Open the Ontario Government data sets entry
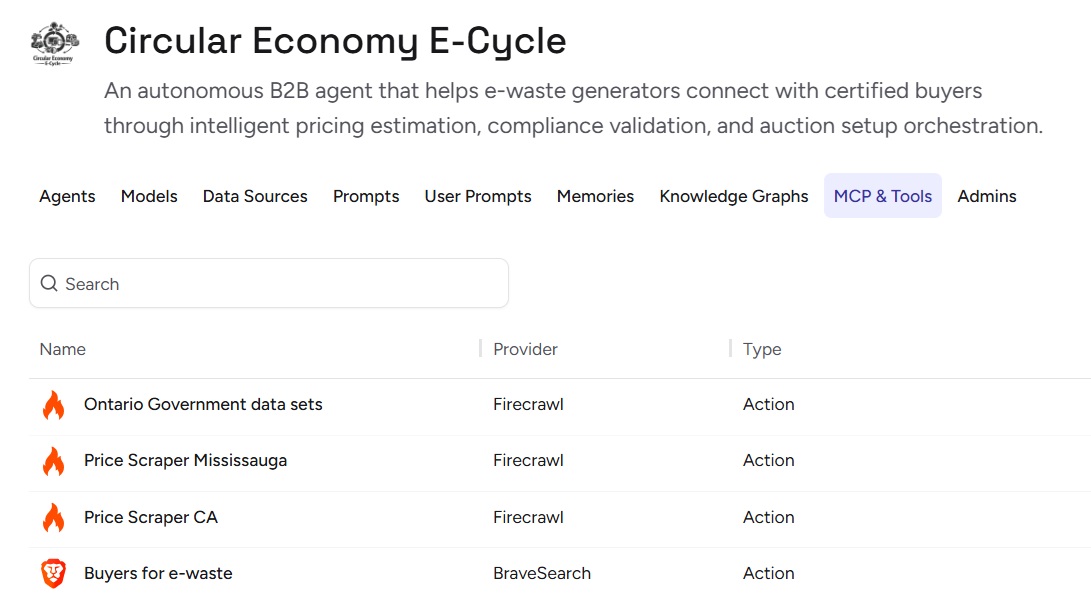 pyautogui.click(x=203, y=405)
